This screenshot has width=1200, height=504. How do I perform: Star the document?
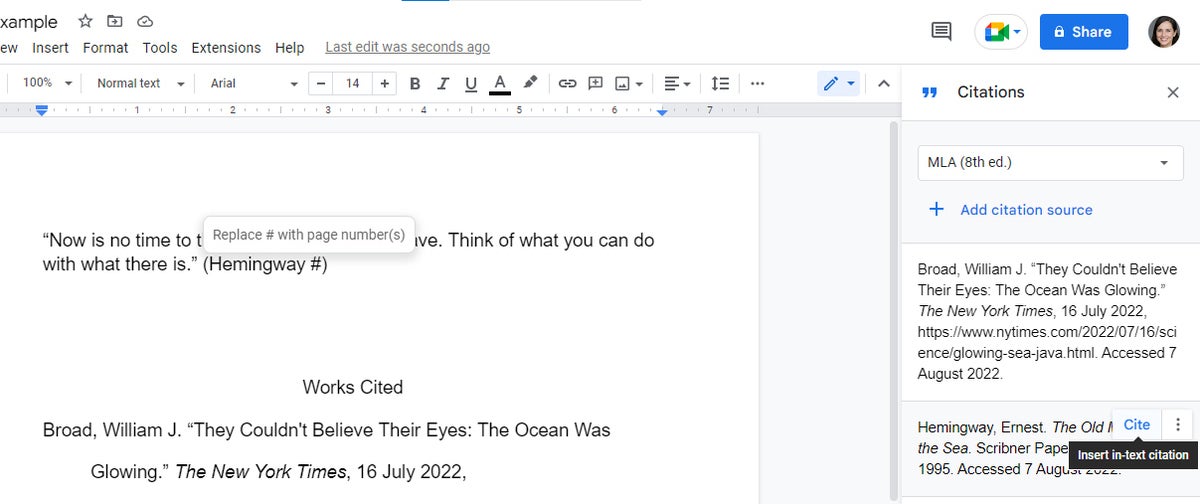(x=86, y=21)
